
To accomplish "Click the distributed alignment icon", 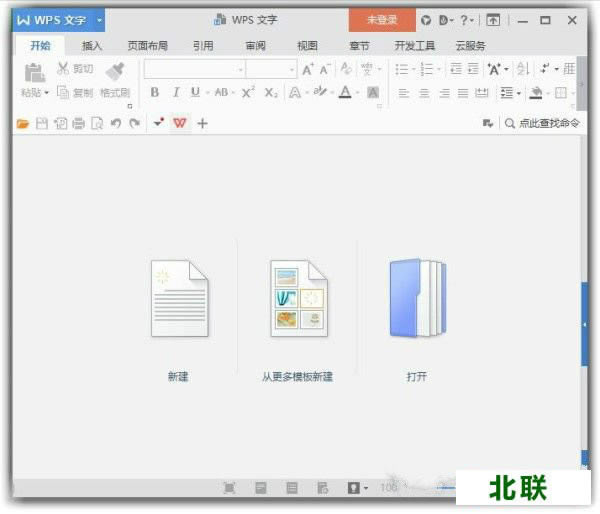I will click(481, 93).
